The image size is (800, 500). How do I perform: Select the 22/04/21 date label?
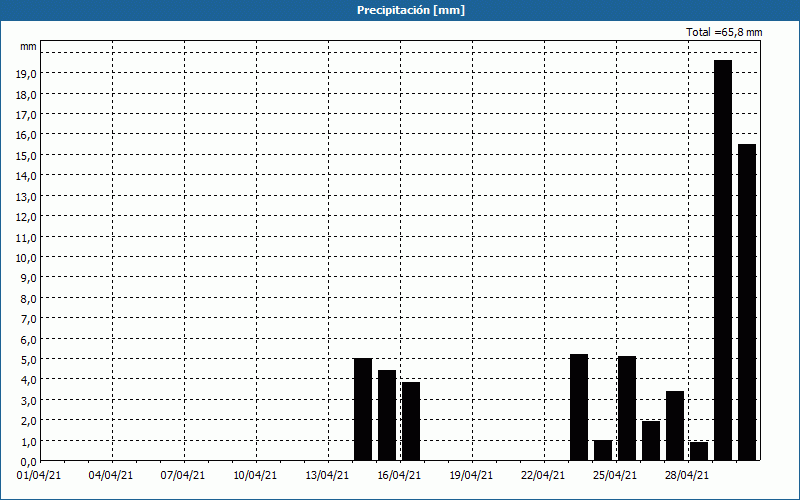[543, 476]
